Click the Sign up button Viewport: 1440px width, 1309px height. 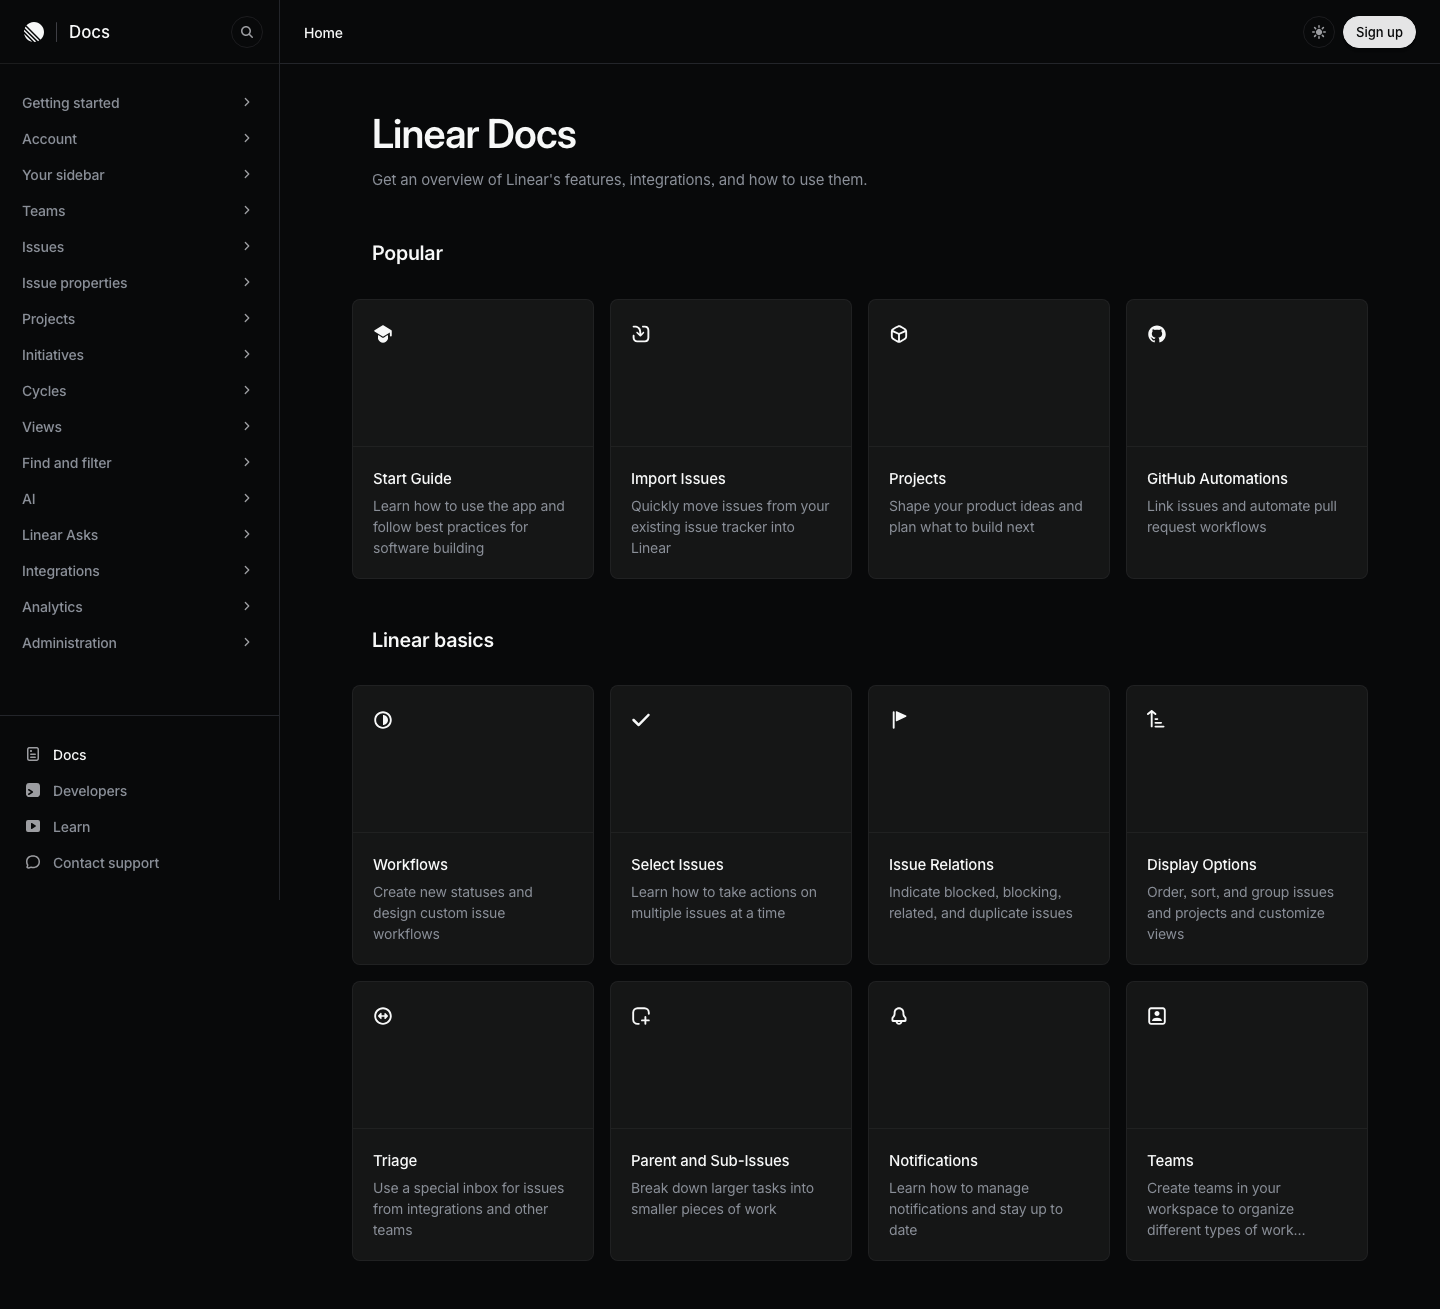tap(1379, 32)
